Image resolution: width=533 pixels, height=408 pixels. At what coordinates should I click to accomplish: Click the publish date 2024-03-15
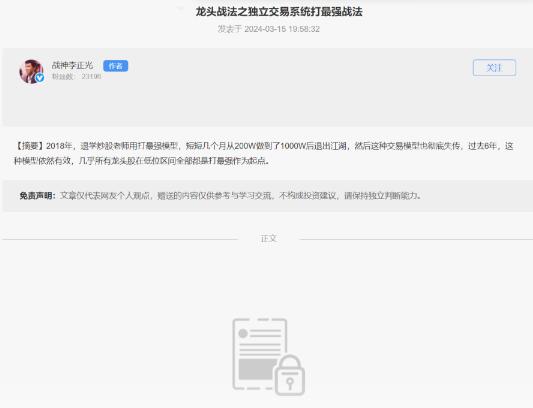[265, 29]
